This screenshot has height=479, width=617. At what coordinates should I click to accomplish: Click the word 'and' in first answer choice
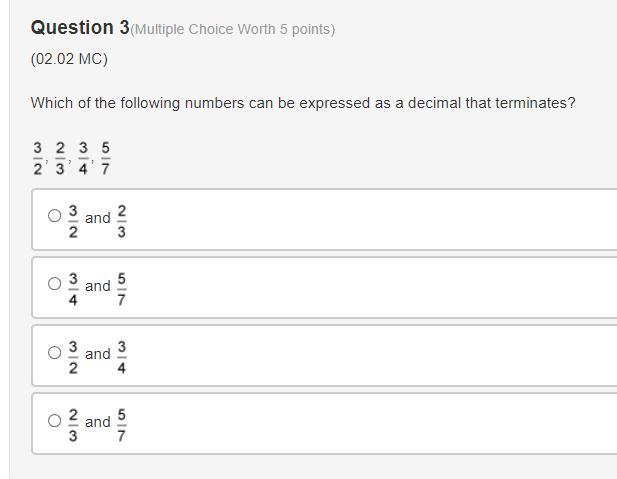pos(98,218)
